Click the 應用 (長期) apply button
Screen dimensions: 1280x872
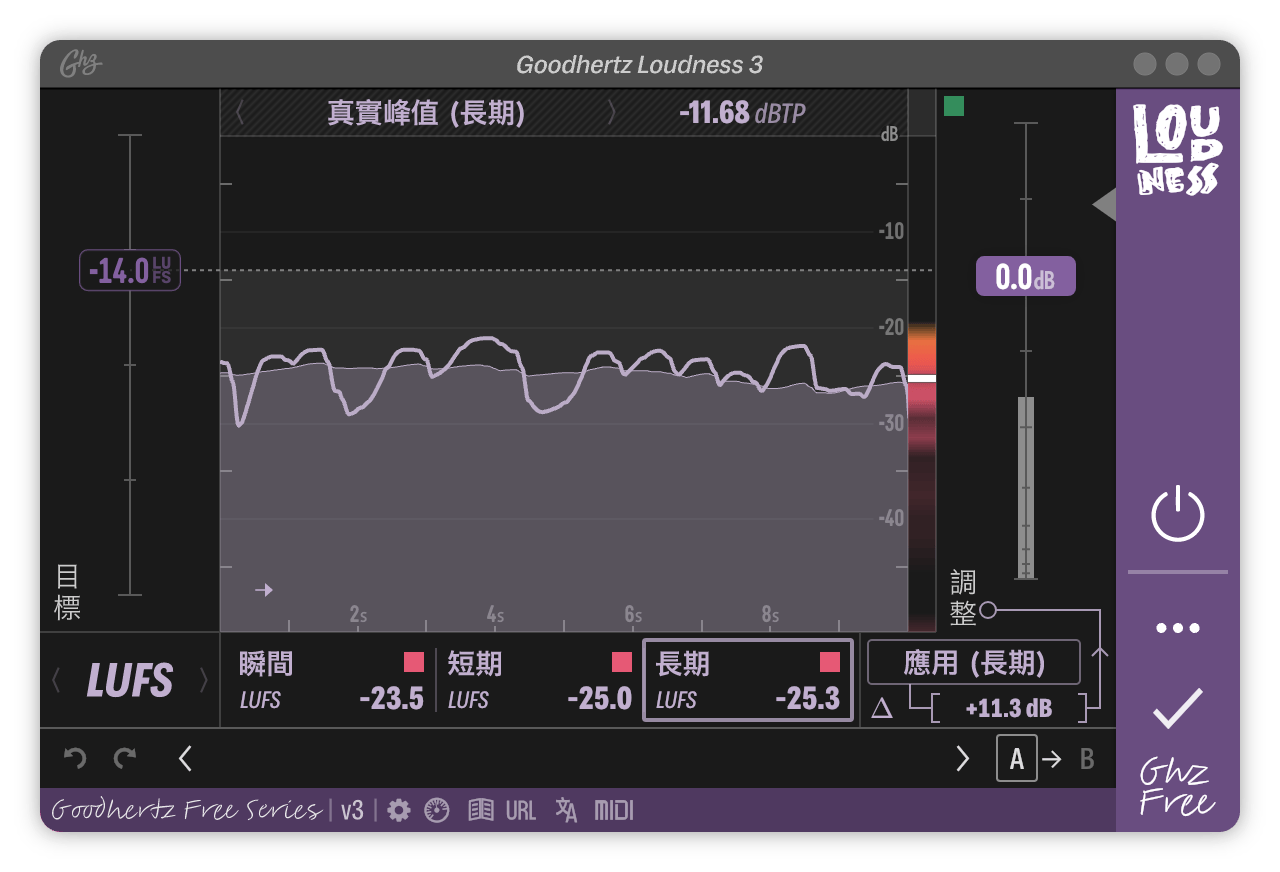click(x=974, y=662)
